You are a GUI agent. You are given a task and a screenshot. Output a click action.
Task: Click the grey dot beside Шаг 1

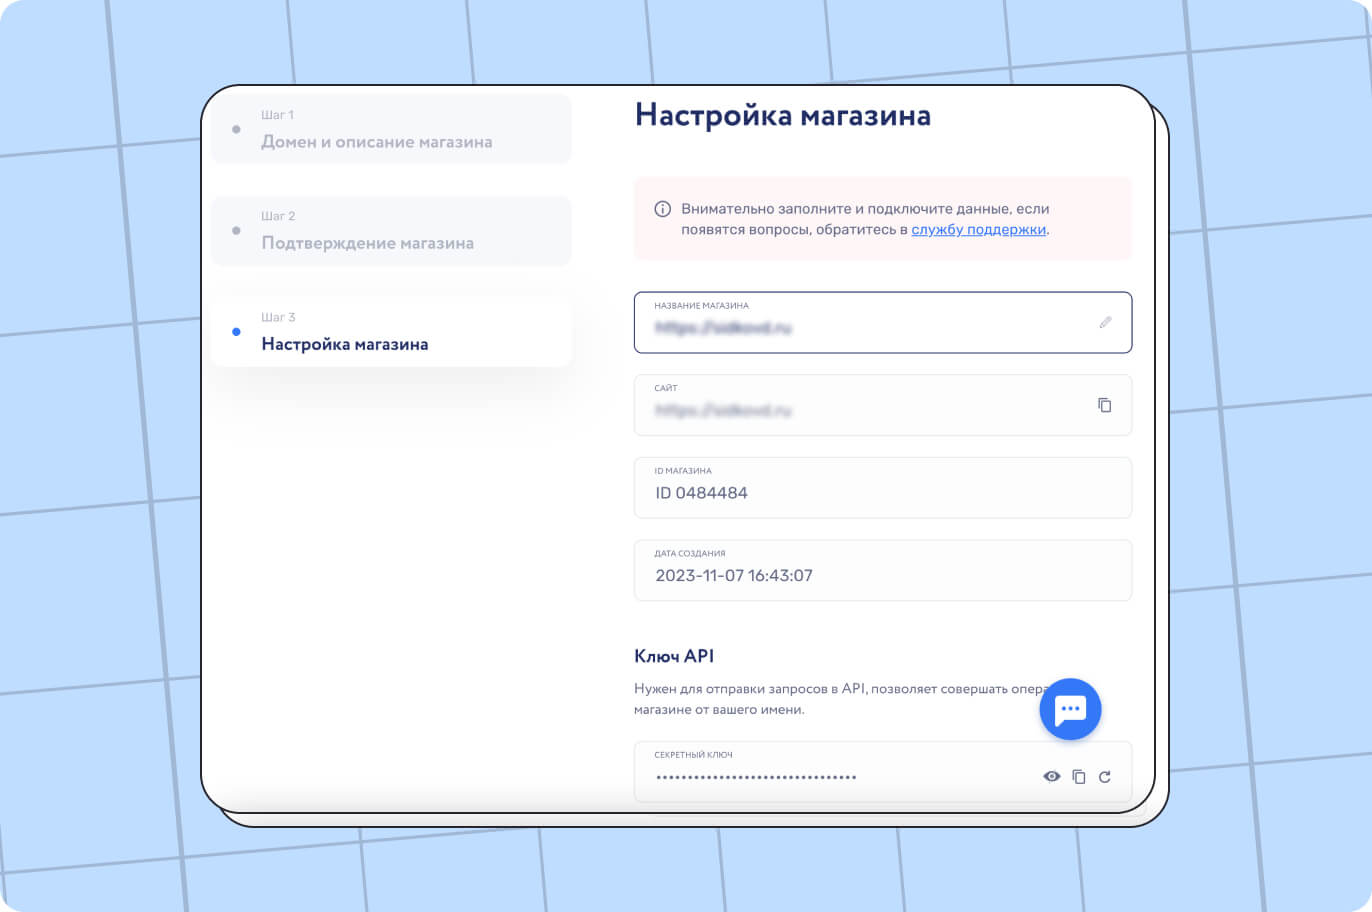coord(236,129)
